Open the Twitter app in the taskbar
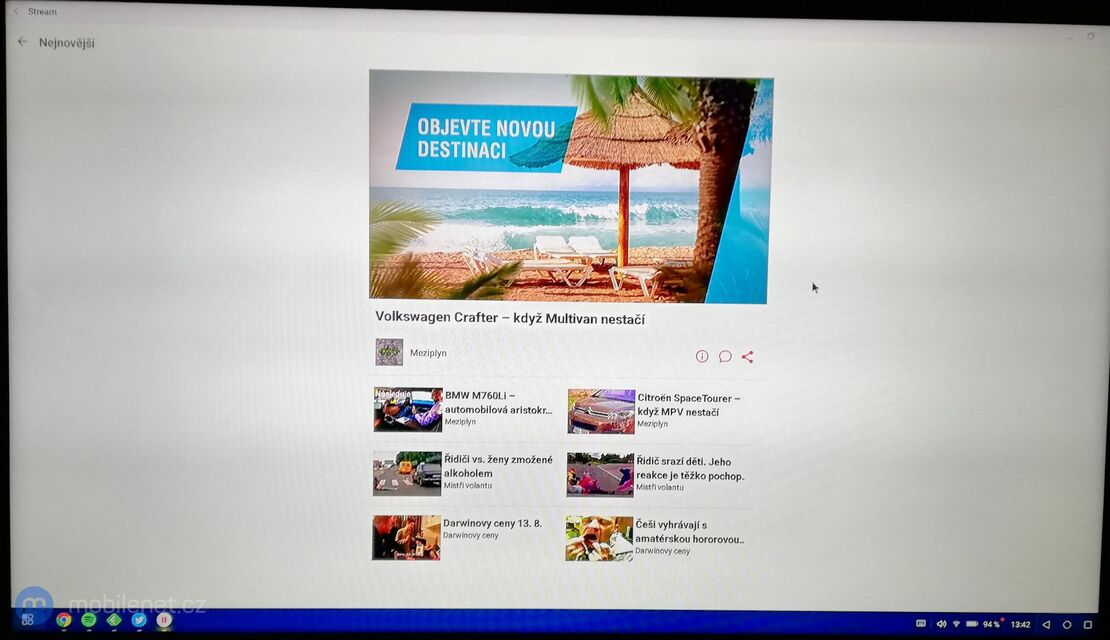 pyautogui.click(x=139, y=620)
